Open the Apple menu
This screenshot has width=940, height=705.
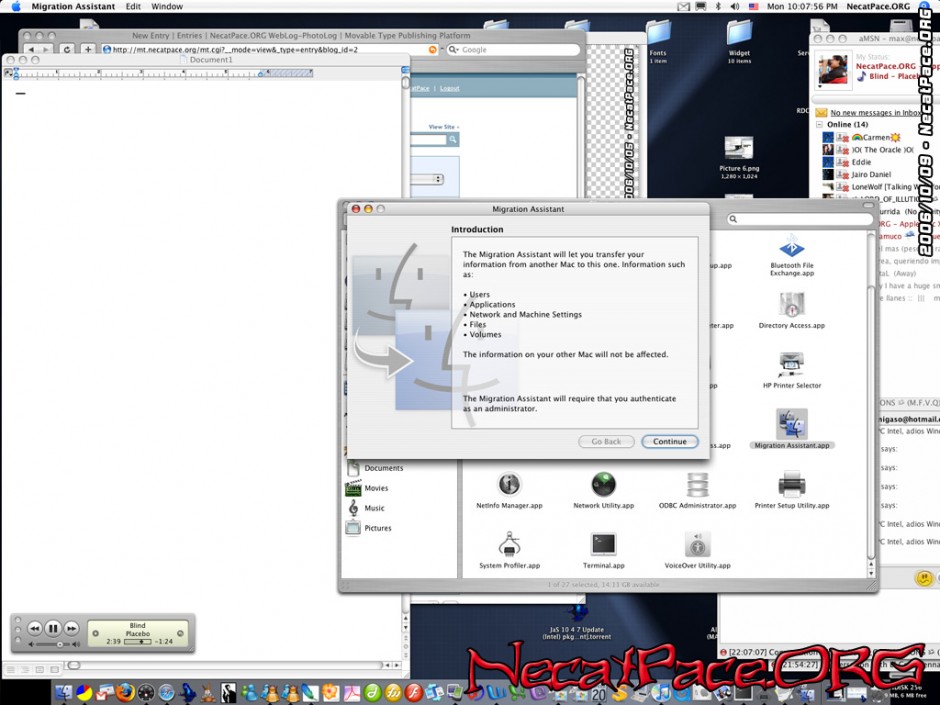16,6
